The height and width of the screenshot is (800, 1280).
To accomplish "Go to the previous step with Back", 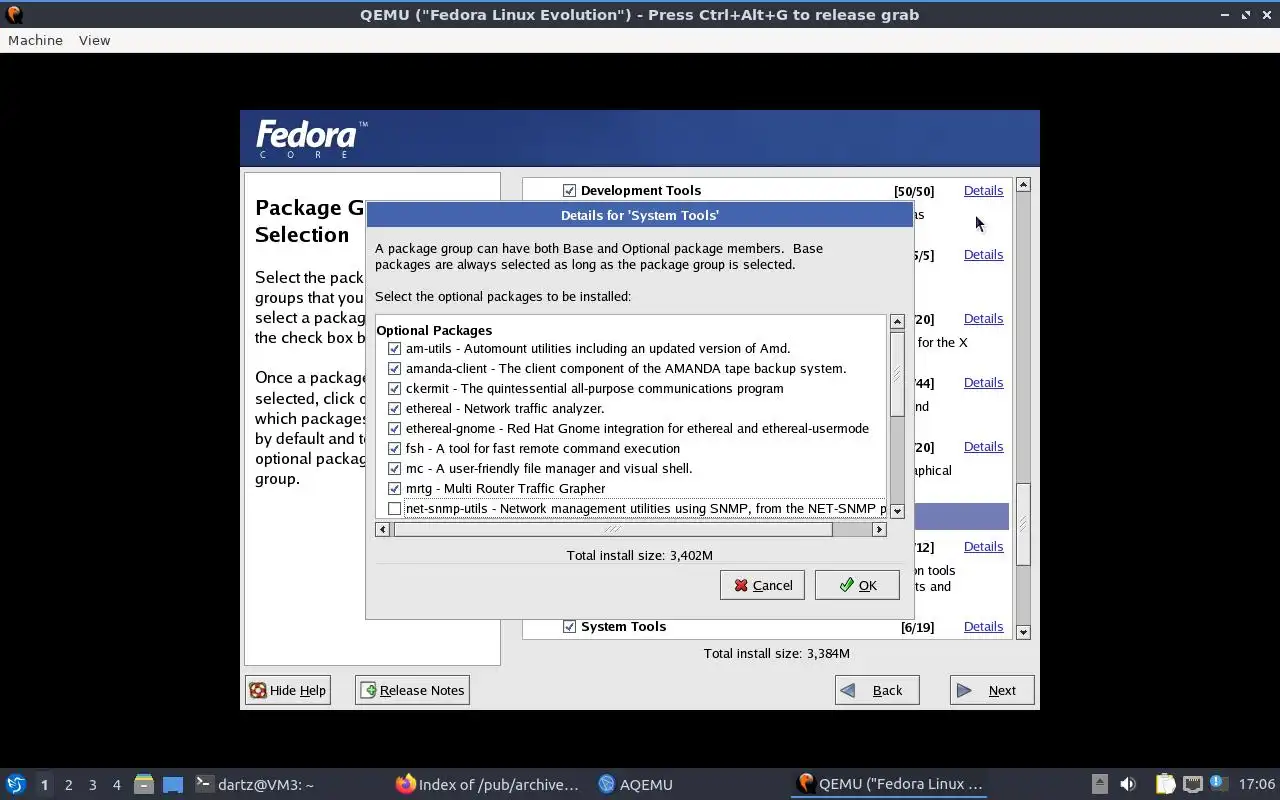I will [x=877, y=690].
